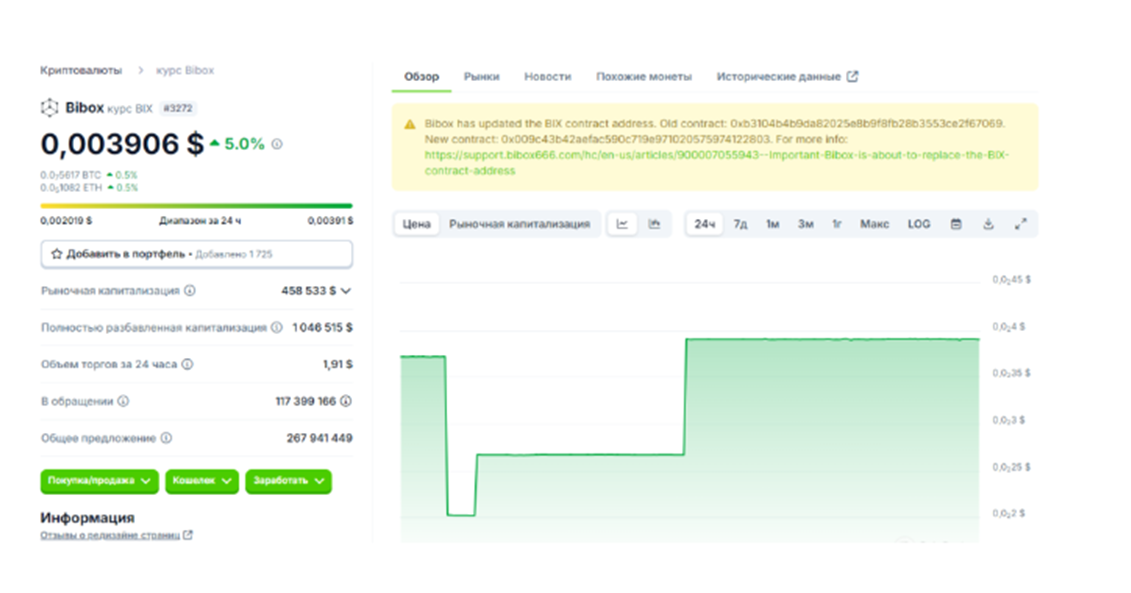Click info icon next to 5.0% change
Screen dimensions: 1131x593
click(277, 144)
